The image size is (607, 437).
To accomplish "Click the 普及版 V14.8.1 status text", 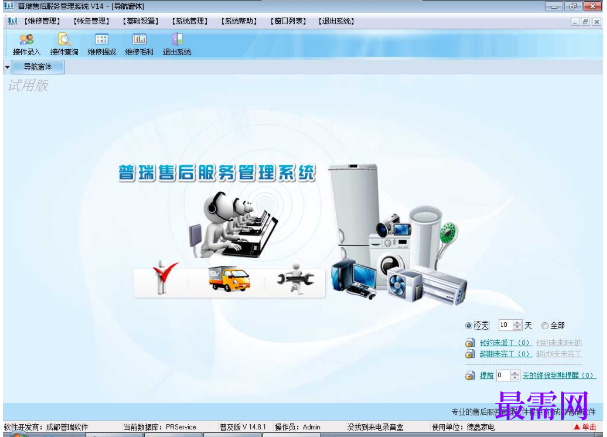I will click(243, 427).
